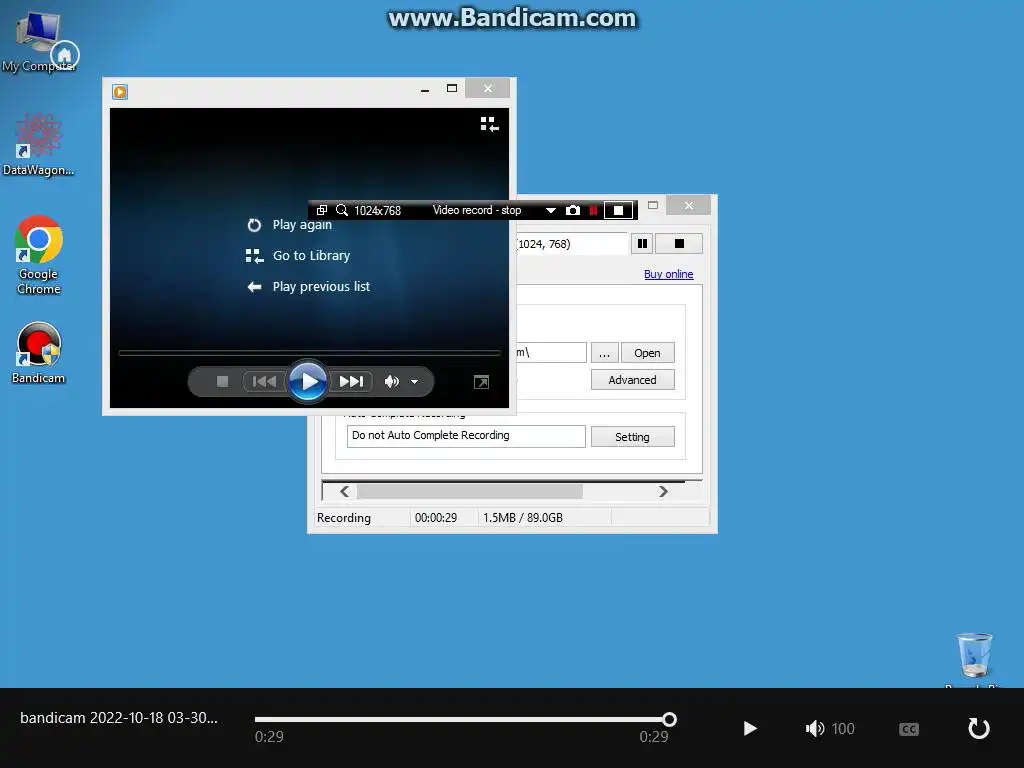Open My Computer desktop icon

click(39, 41)
